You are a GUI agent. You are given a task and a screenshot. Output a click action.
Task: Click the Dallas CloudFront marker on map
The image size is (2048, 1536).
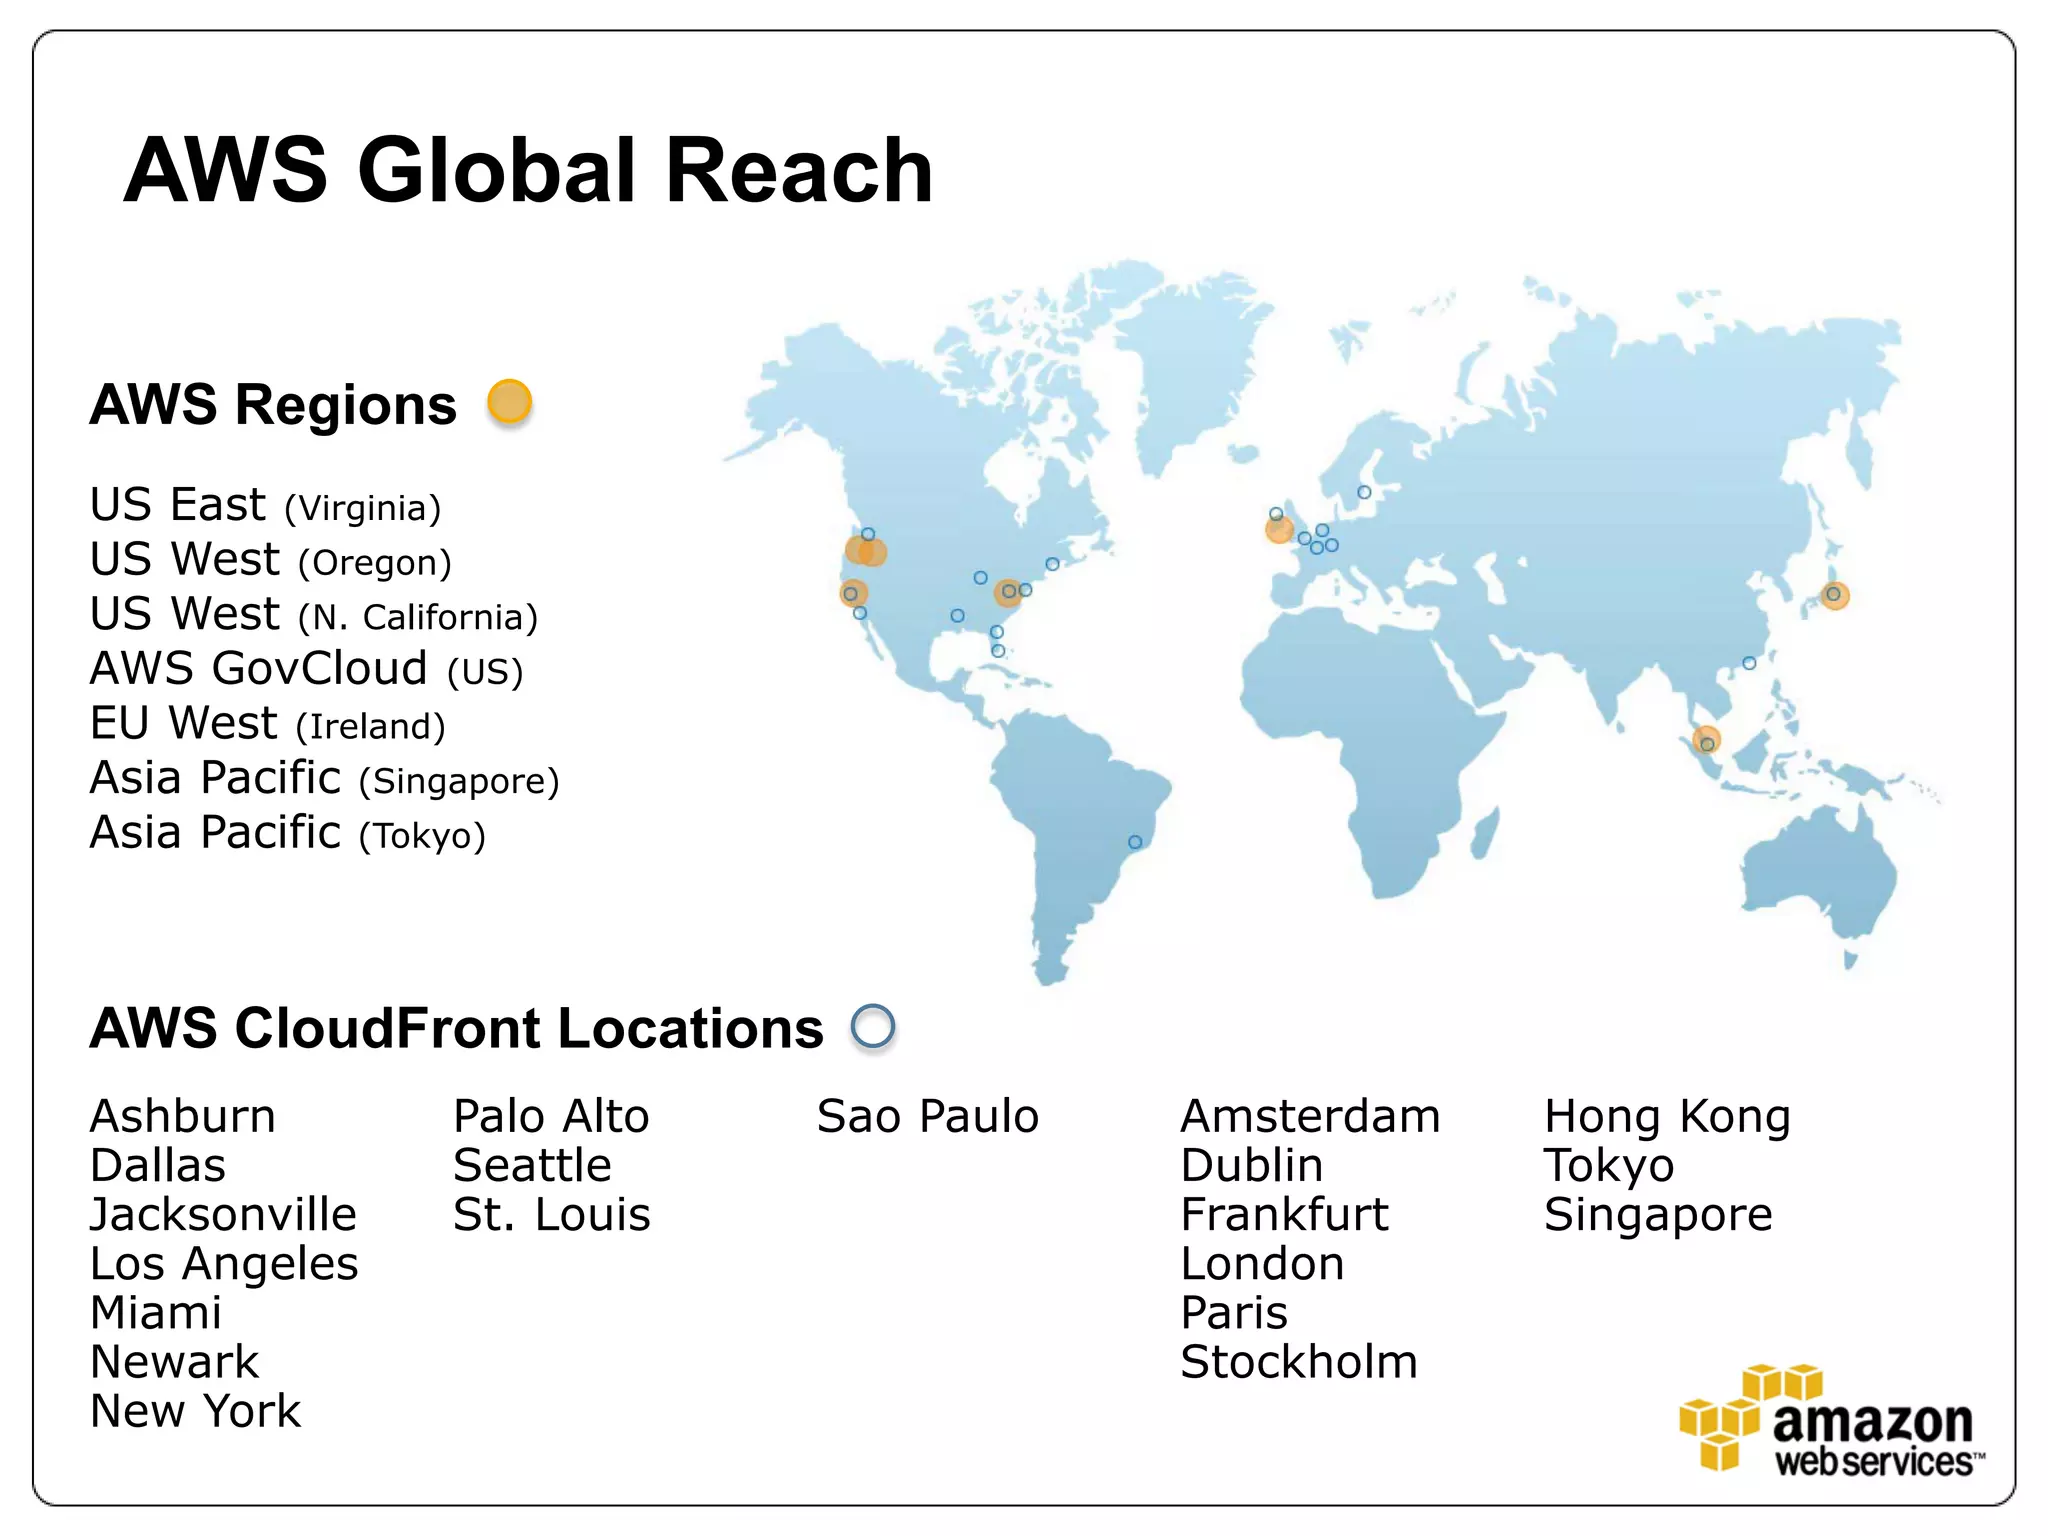point(957,616)
